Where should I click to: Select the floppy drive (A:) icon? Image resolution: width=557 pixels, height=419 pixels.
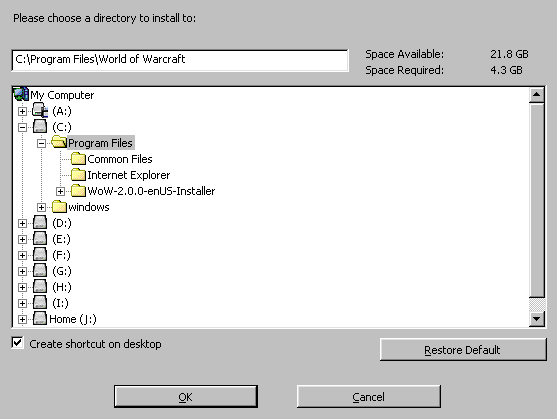click(40, 111)
